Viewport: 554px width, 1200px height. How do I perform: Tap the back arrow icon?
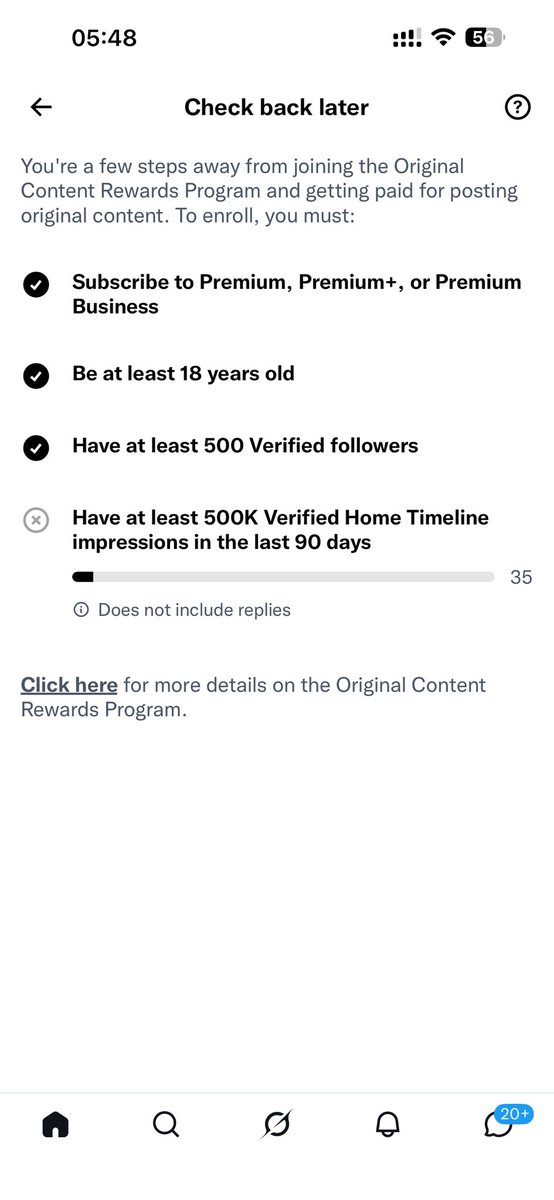pos(41,108)
